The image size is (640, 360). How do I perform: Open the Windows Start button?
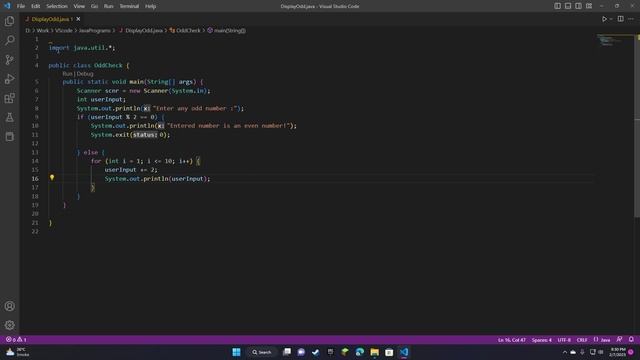(236, 352)
